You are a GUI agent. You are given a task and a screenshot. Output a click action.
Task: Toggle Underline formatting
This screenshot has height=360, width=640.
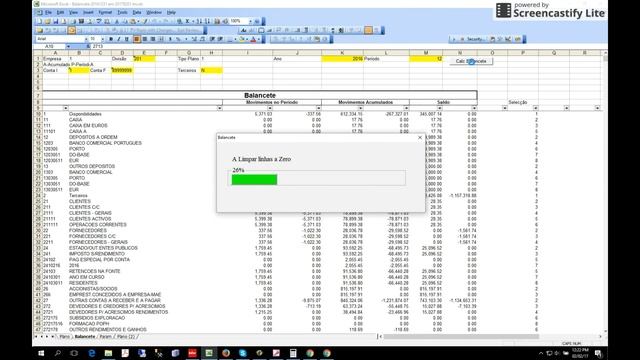click(x=127, y=39)
